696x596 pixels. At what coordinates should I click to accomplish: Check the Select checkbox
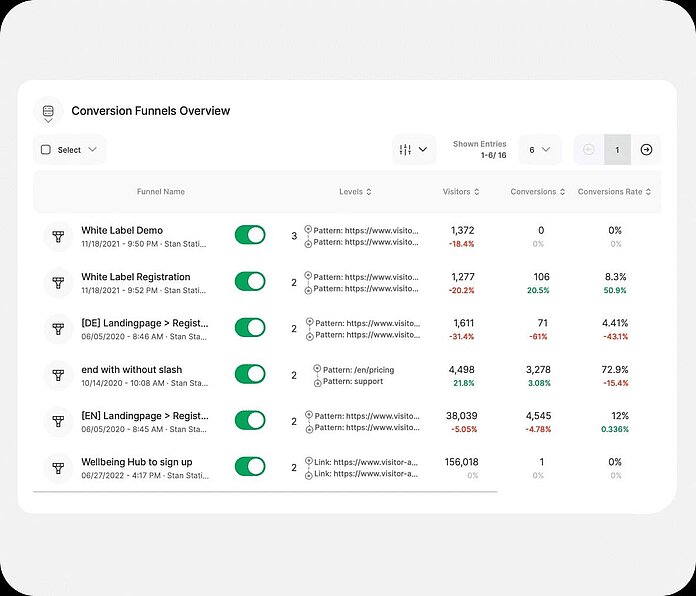[46, 150]
